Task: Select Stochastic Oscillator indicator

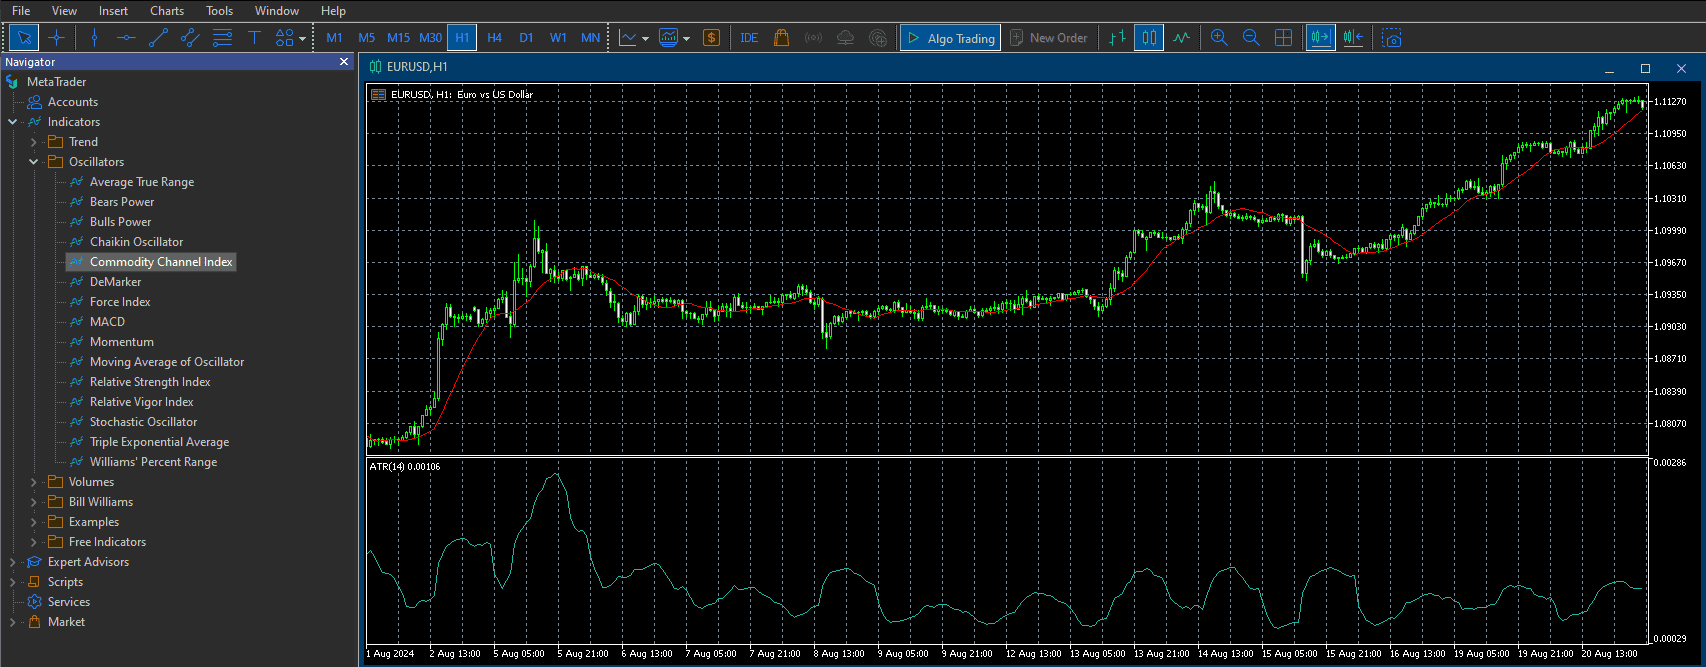Action: [143, 422]
